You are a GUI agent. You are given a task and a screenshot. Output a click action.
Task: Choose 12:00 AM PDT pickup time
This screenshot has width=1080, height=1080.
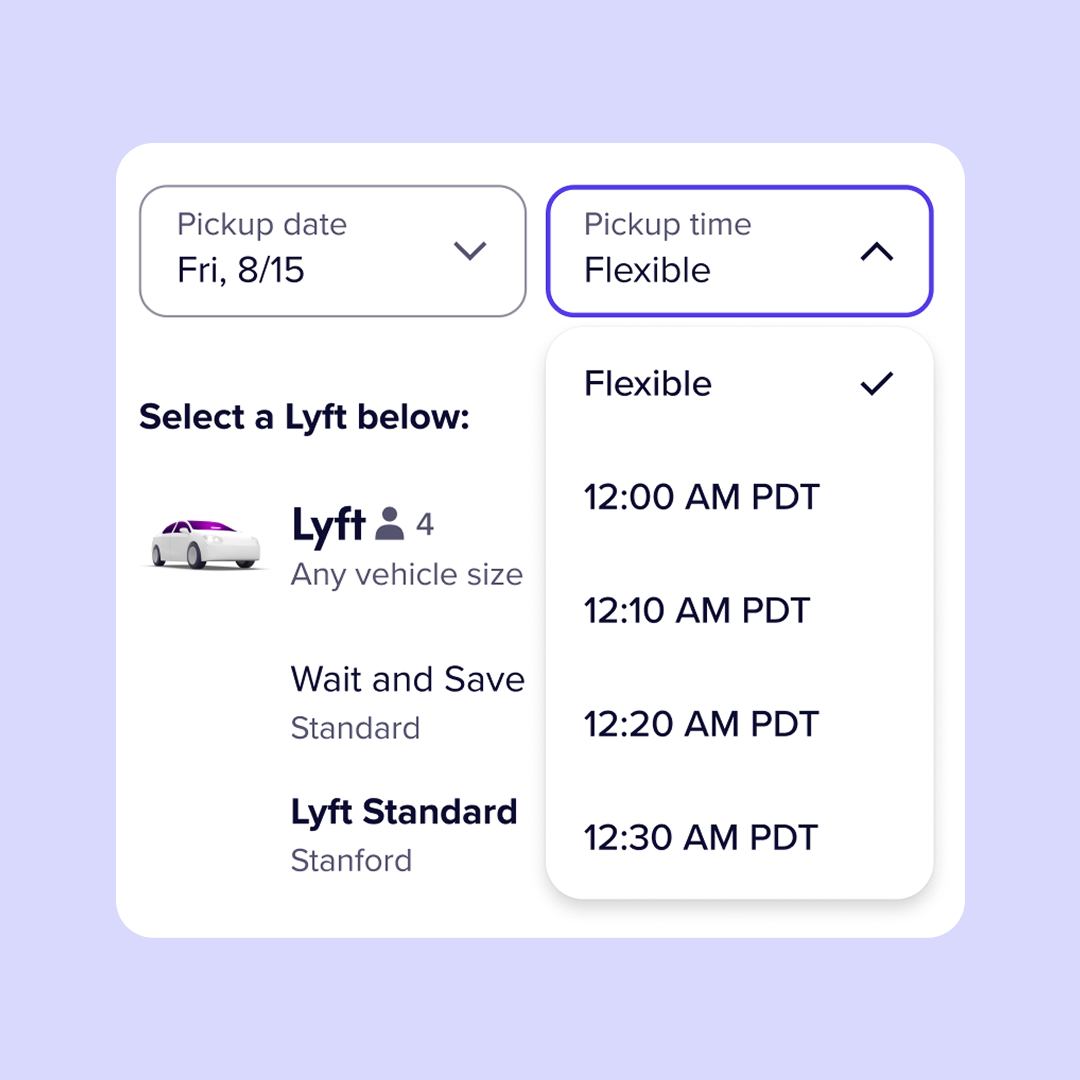pos(701,497)
